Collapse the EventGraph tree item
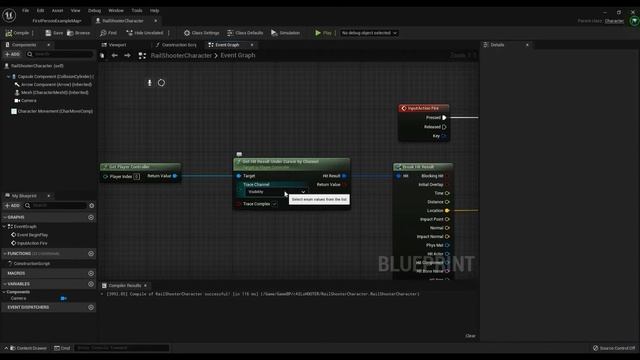This screenshot has width=640, height=360. [4, 227]
